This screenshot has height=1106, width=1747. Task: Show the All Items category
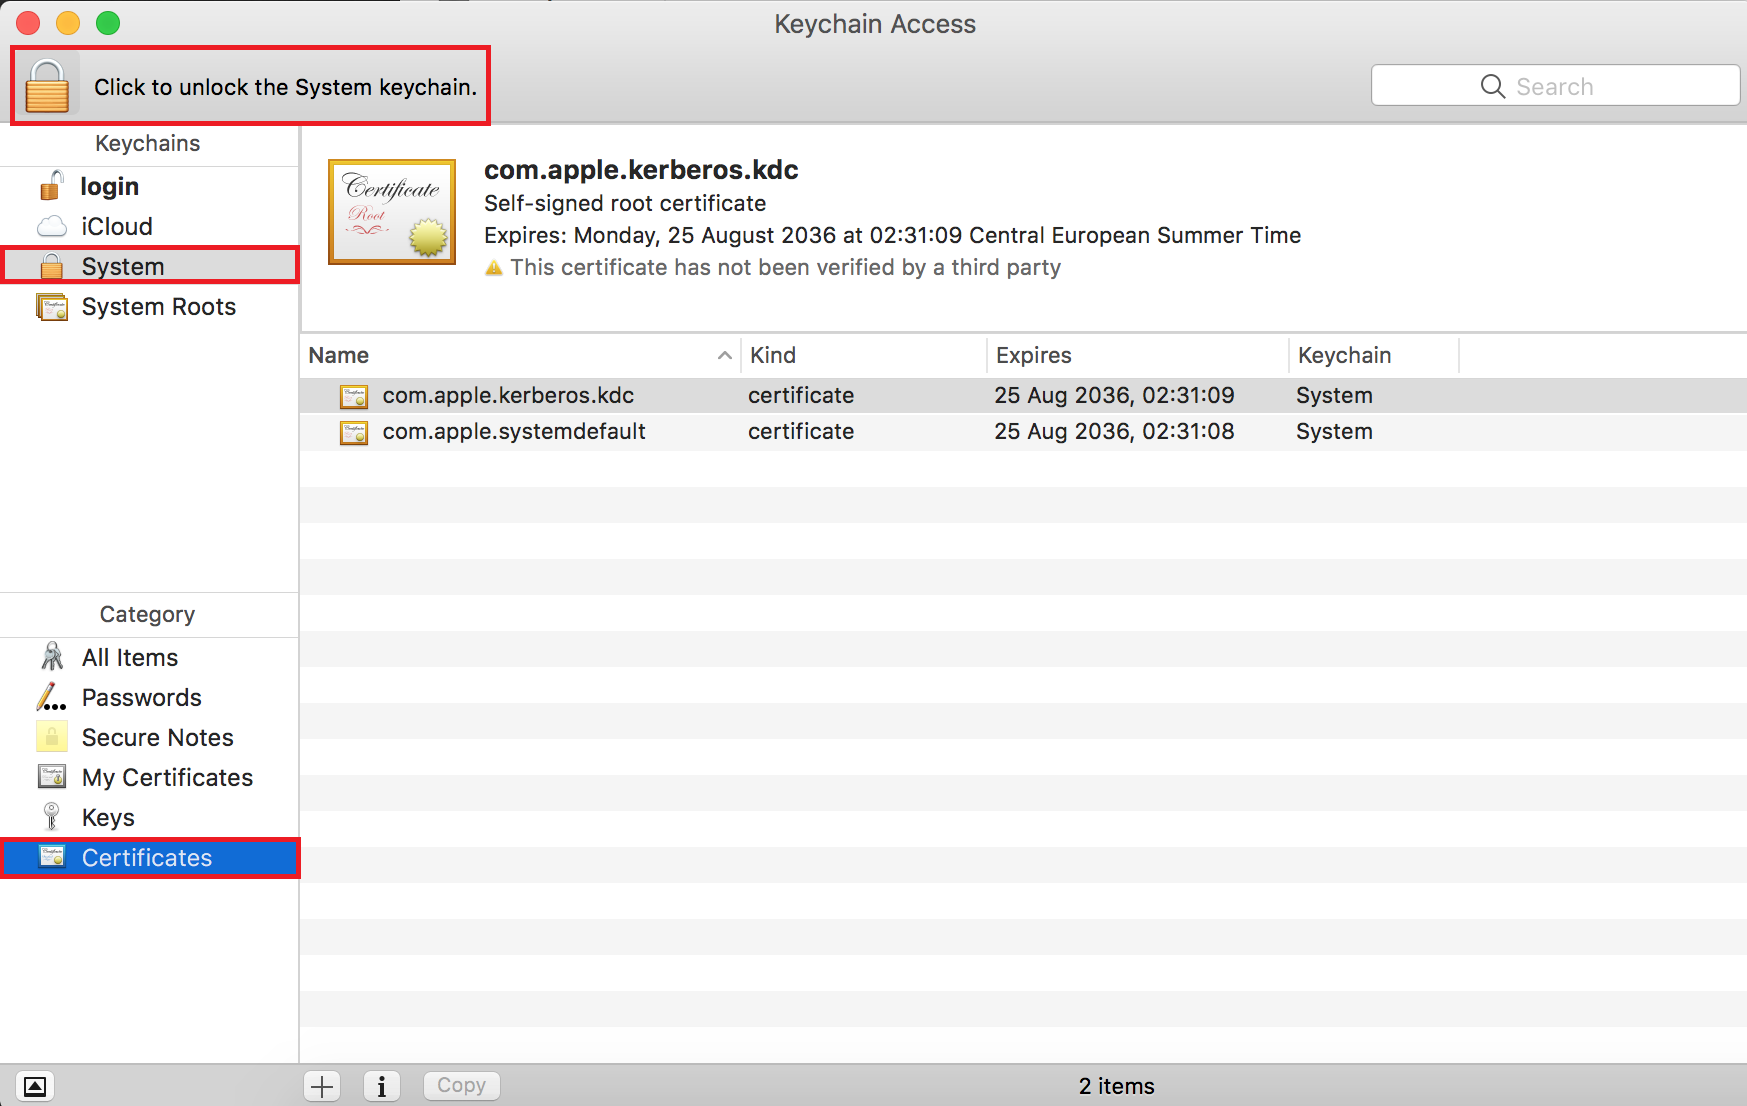(149, 658)
